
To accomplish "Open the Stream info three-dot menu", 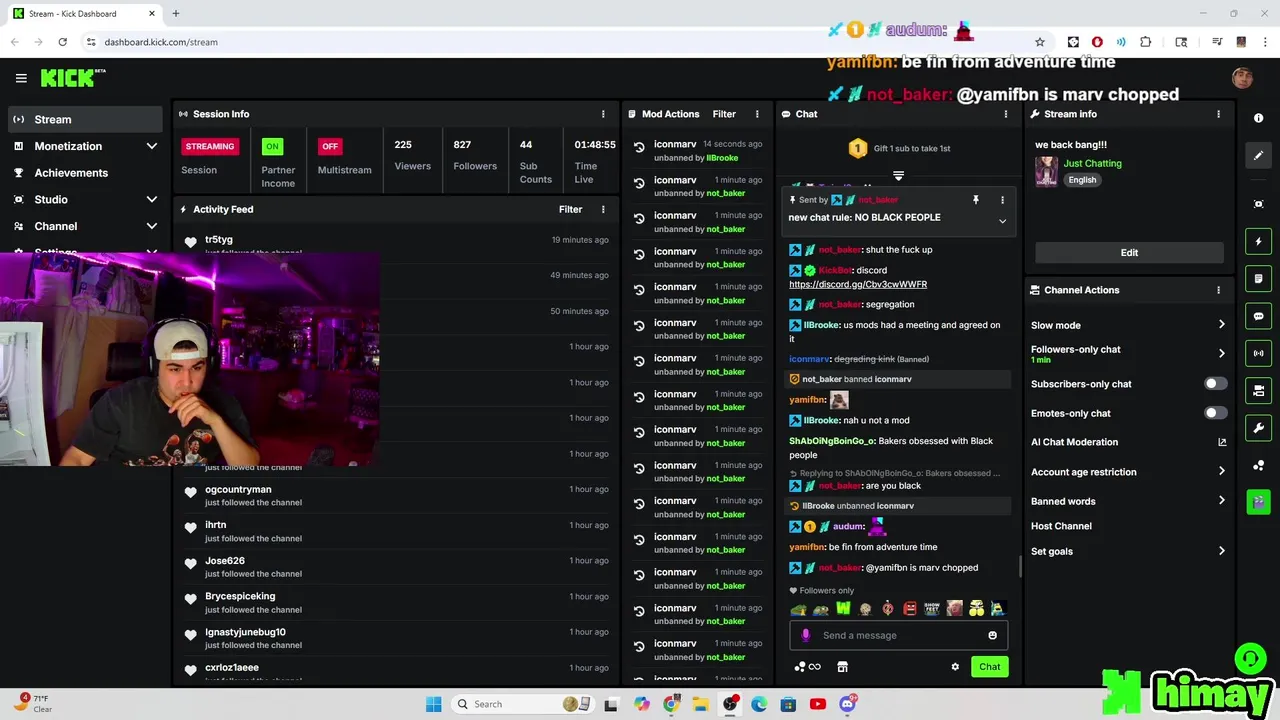I will click(1218, 114).
